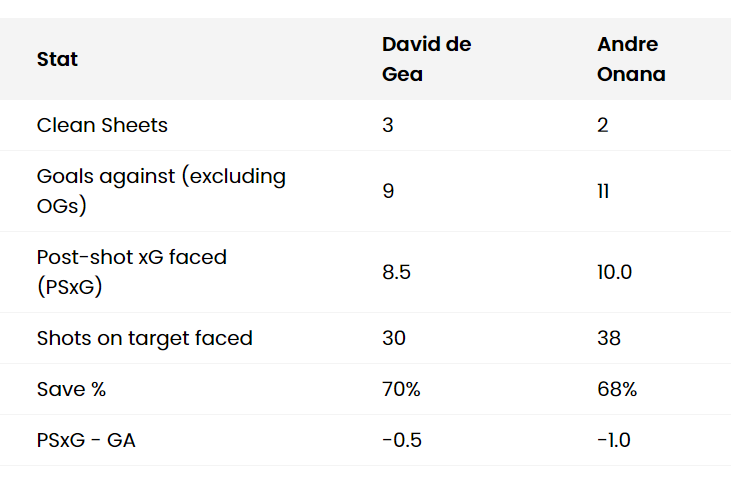Click the 68% save percentage
This screenshot has height=485, width=731.
click(617, 389)
